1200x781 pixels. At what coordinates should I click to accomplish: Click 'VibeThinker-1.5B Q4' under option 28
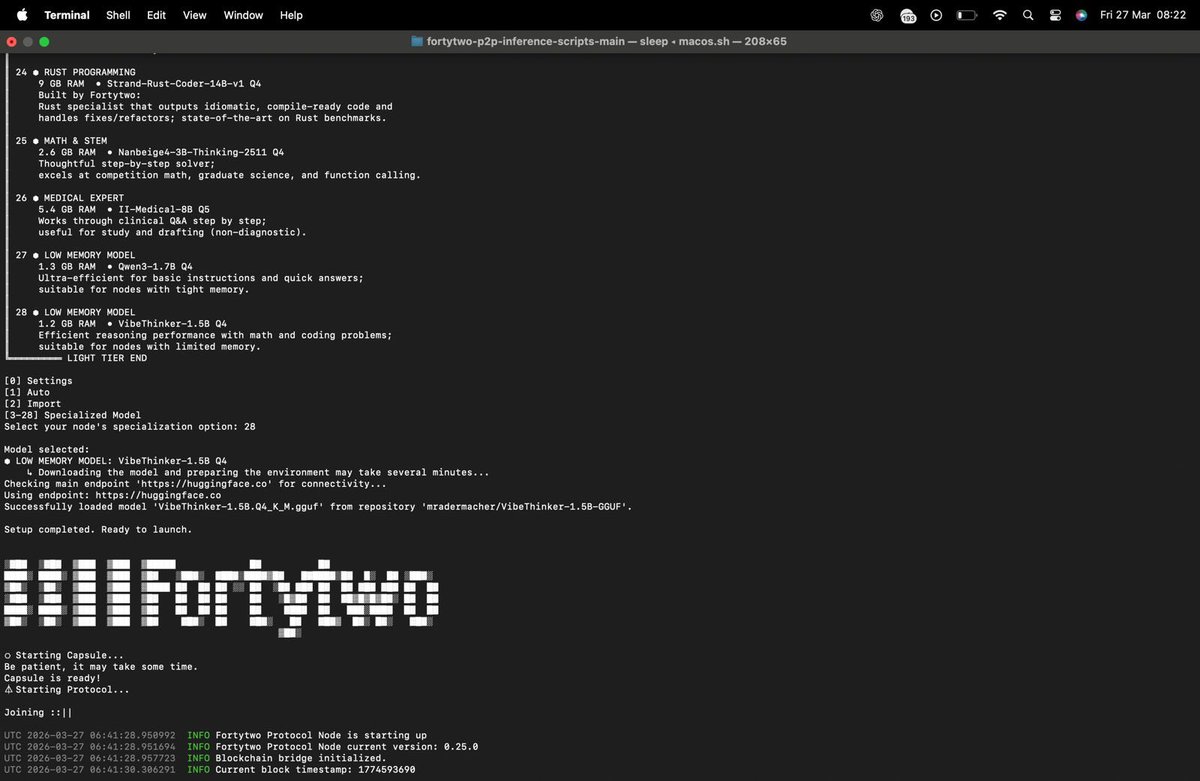[x=173, y=324]
